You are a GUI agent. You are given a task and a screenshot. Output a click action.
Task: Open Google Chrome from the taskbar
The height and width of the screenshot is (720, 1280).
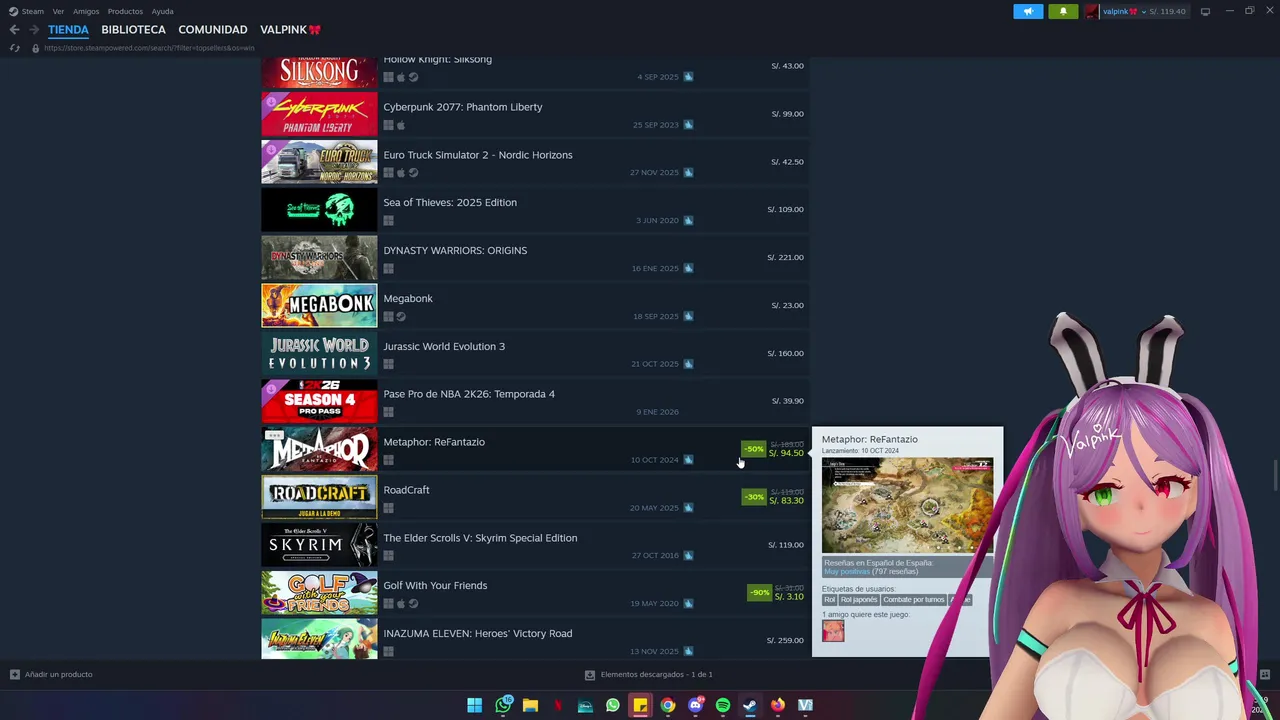(668, 705)
